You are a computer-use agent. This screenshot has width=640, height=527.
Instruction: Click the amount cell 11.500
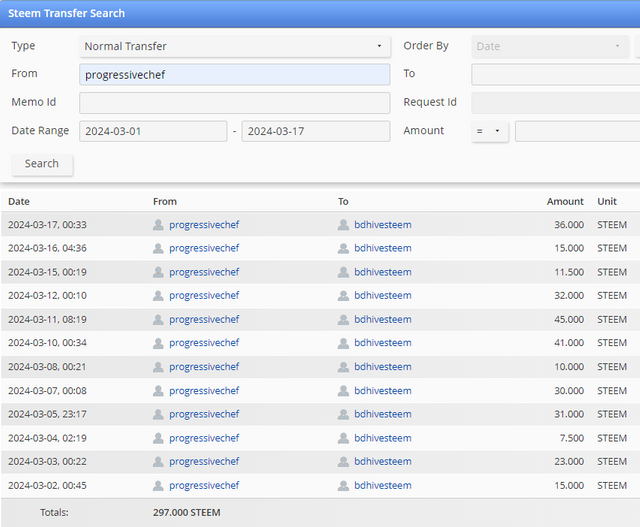[569, 272]
